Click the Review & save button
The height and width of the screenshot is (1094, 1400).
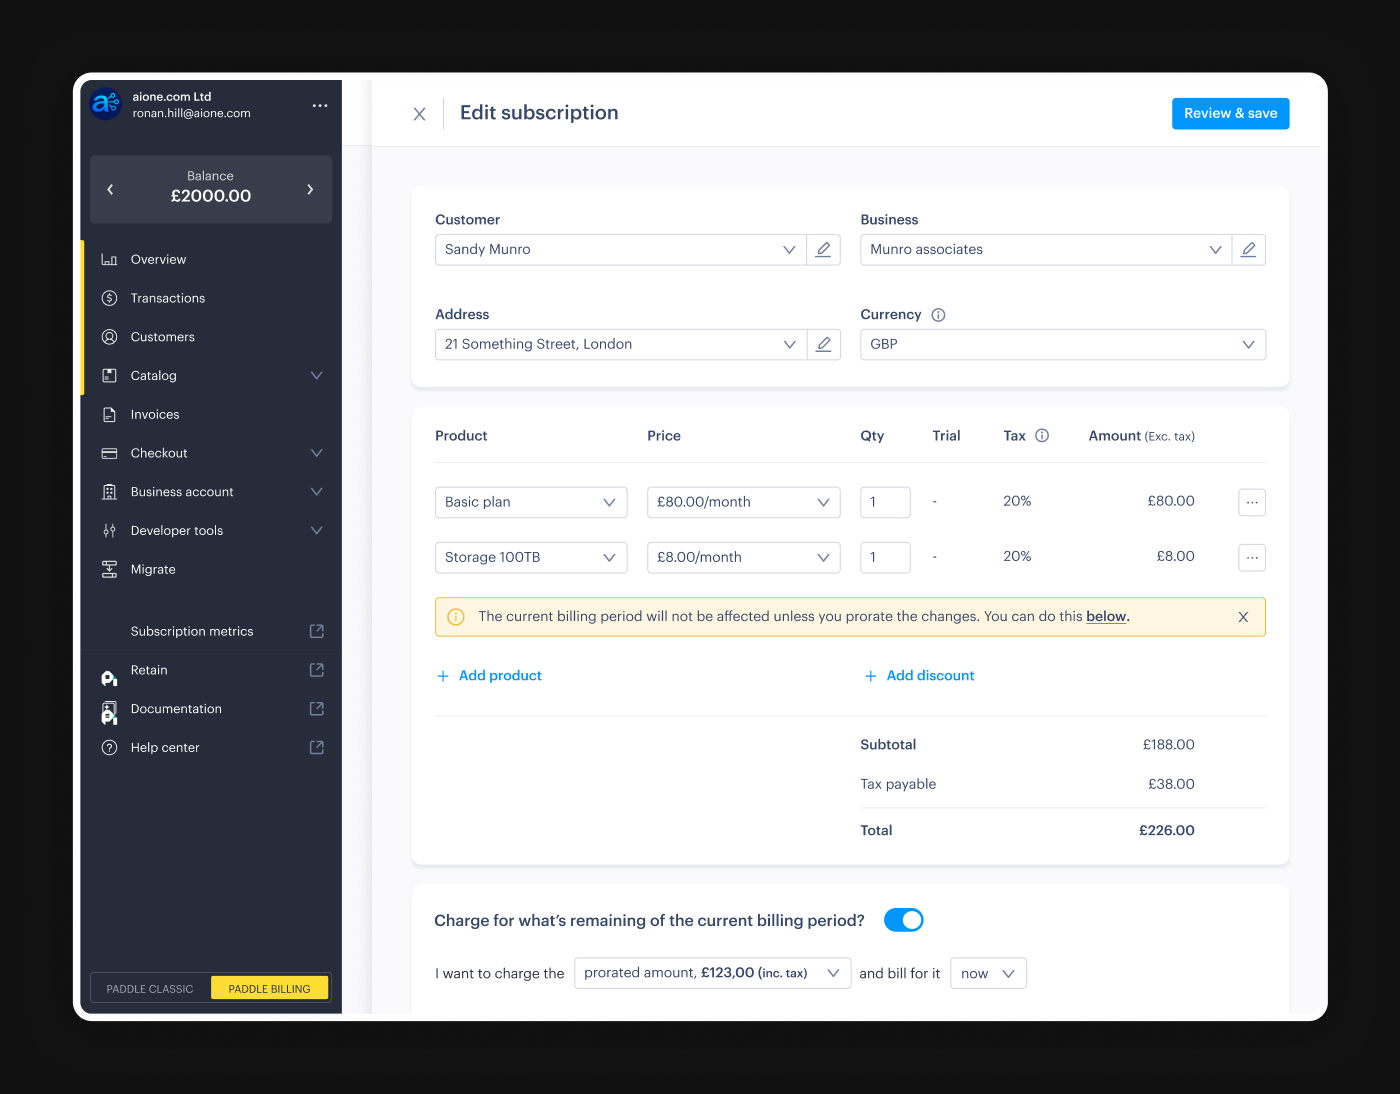click(x=1230, y=113)
